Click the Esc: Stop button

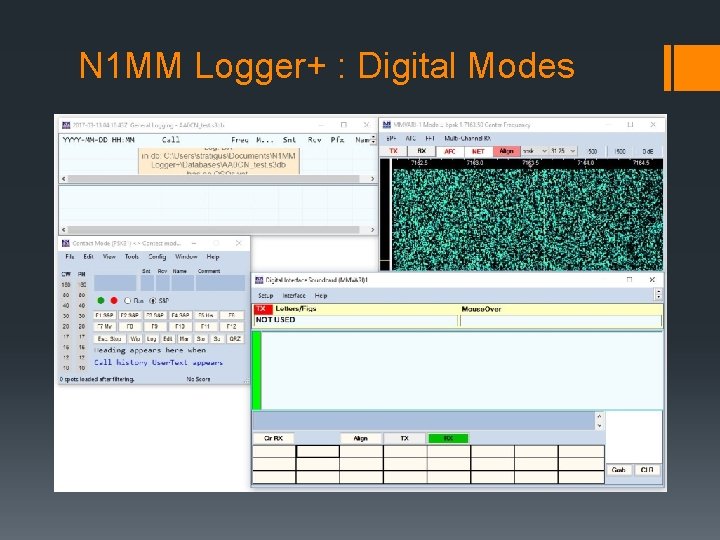point(110,339)
